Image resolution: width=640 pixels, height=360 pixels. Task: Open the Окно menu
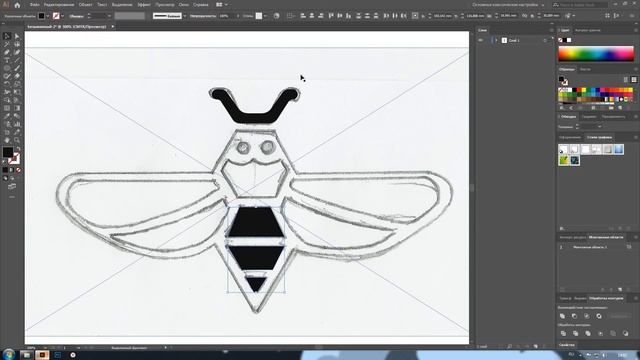tap(183, 4)
